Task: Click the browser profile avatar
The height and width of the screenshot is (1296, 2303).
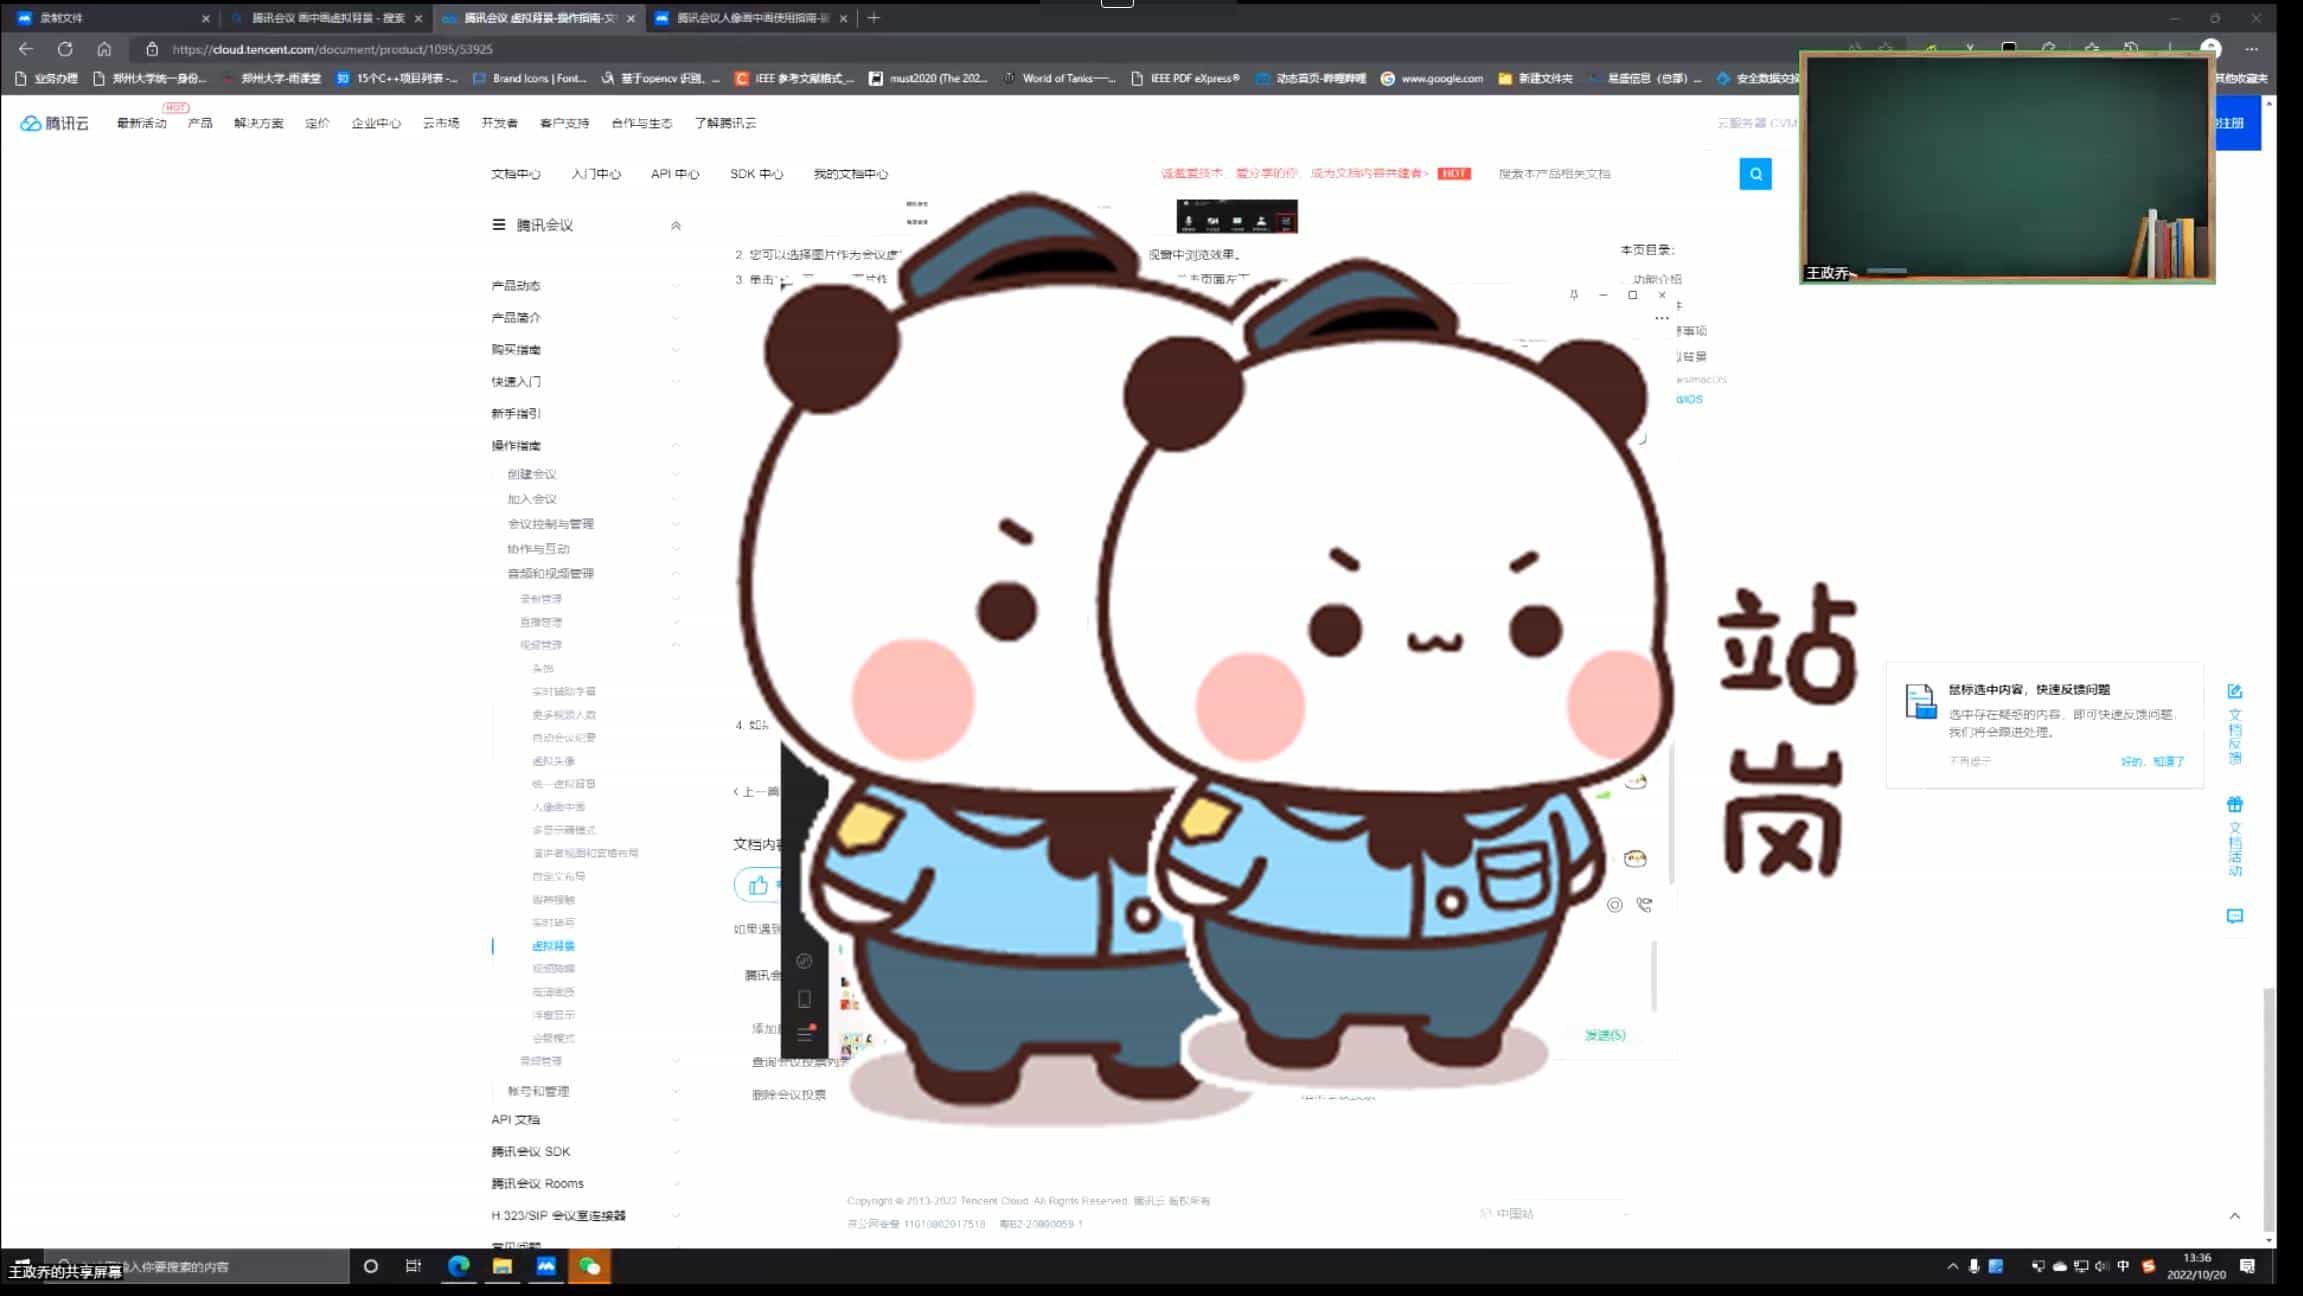Action: (2211, 48)
